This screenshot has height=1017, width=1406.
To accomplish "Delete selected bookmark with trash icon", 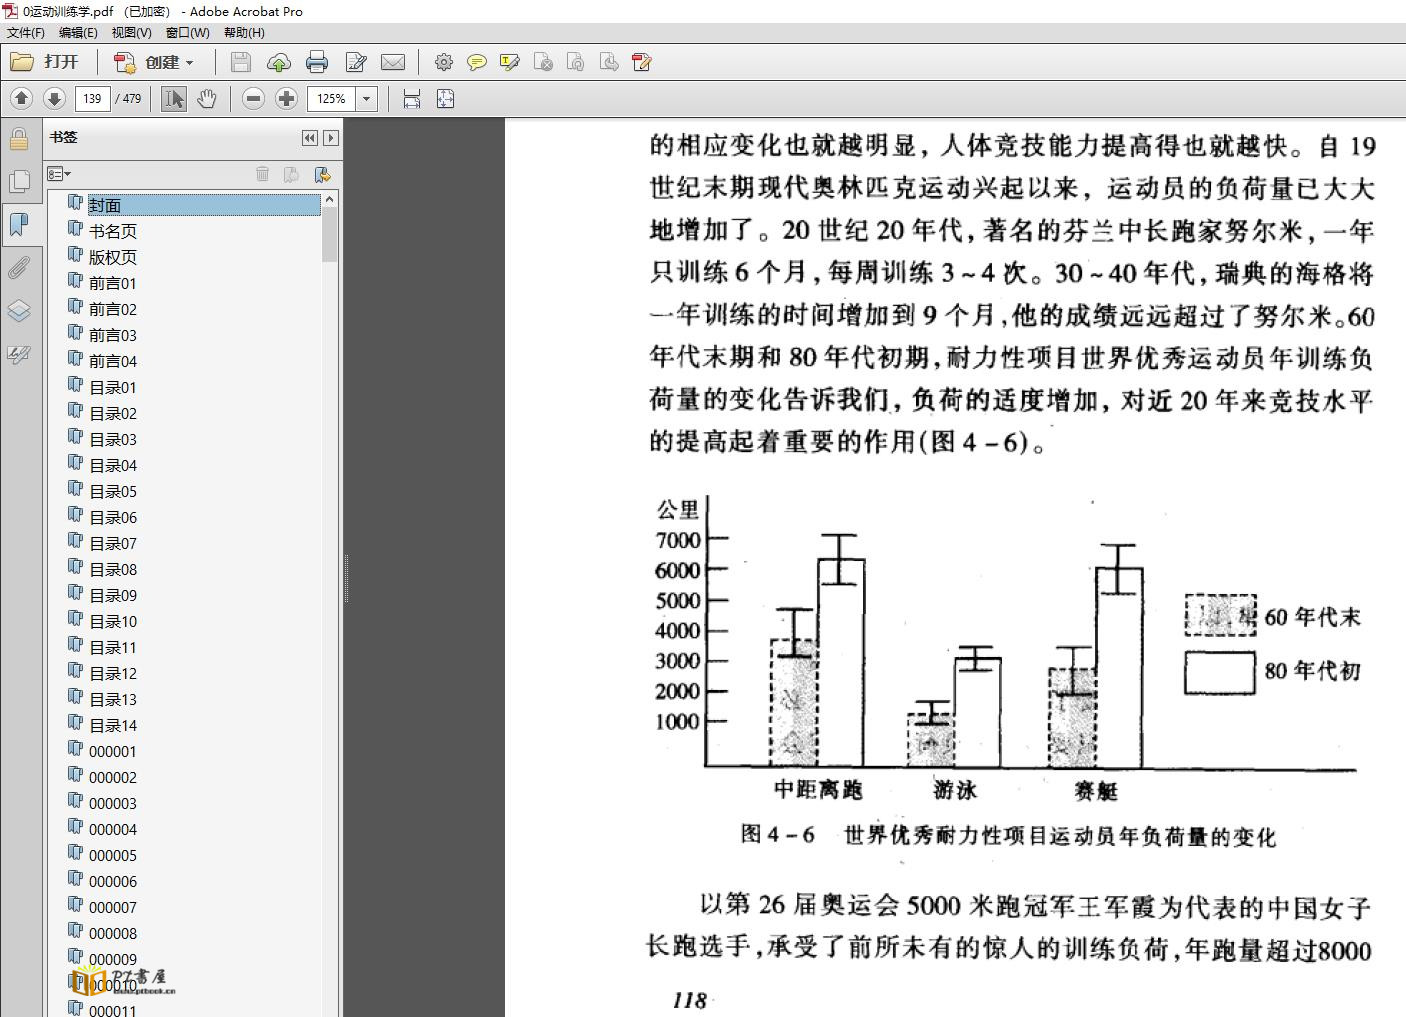I will point(262,174).
